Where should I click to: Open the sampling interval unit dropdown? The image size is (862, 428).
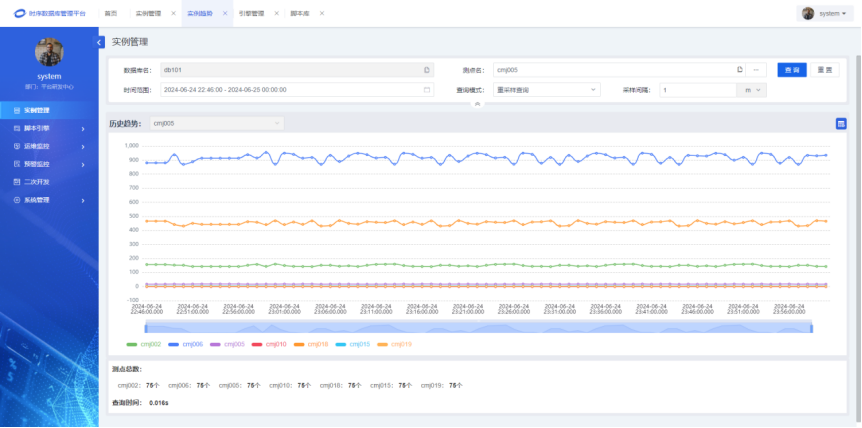[x=751, y=89]
